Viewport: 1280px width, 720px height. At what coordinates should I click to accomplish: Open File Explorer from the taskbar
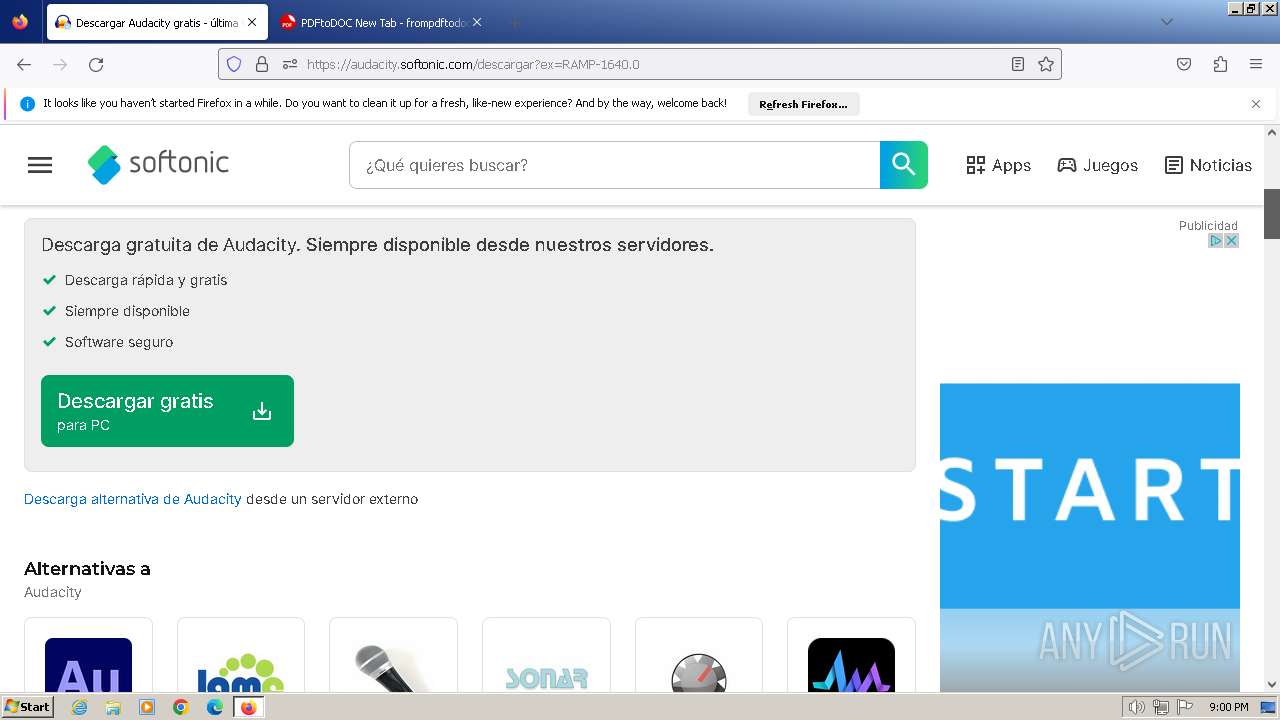[113, 707]
